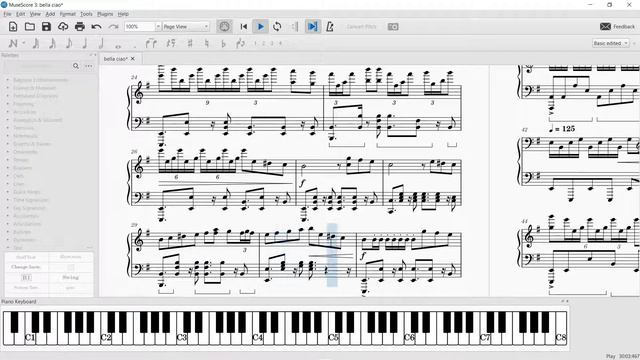The height and width of the screenshot is (360, 640).
Task: Toggle note input mode N button
Action: pos(13,43)
